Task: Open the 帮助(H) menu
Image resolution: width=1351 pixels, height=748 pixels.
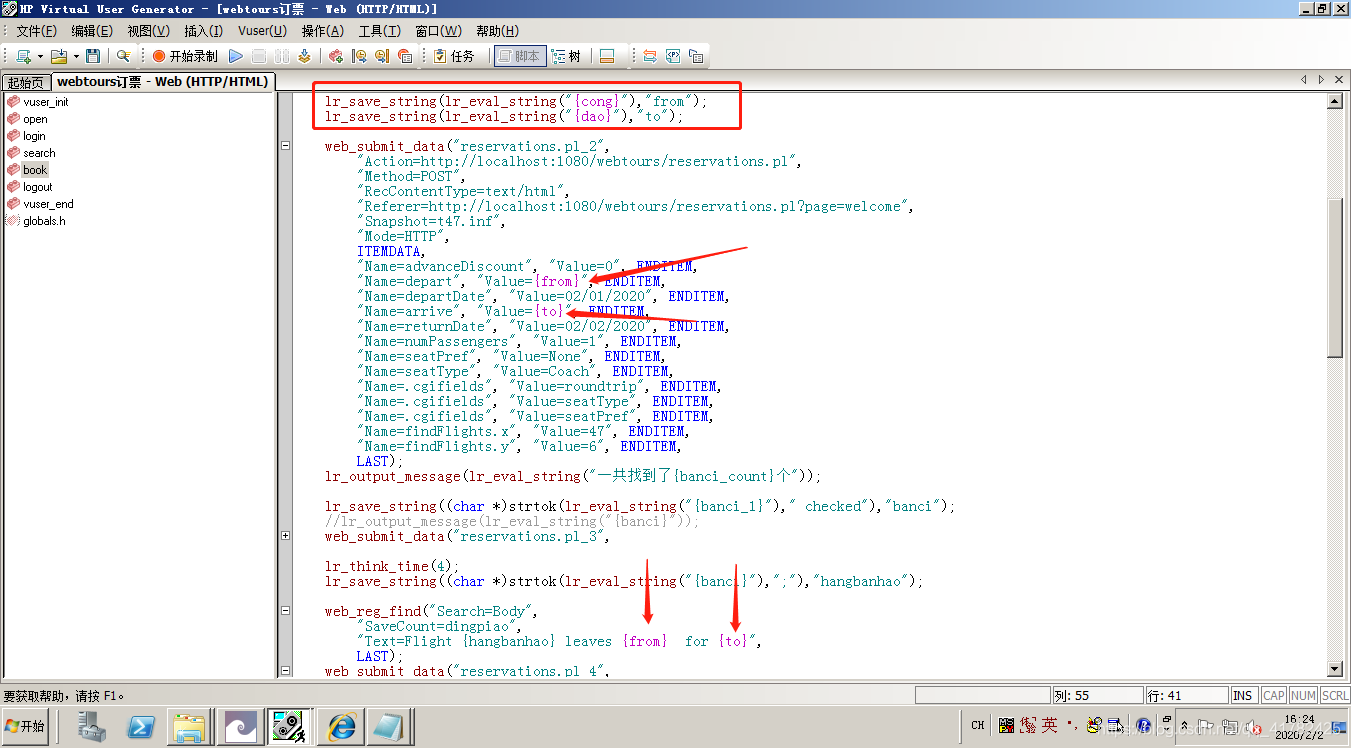Action: (497, 31)
